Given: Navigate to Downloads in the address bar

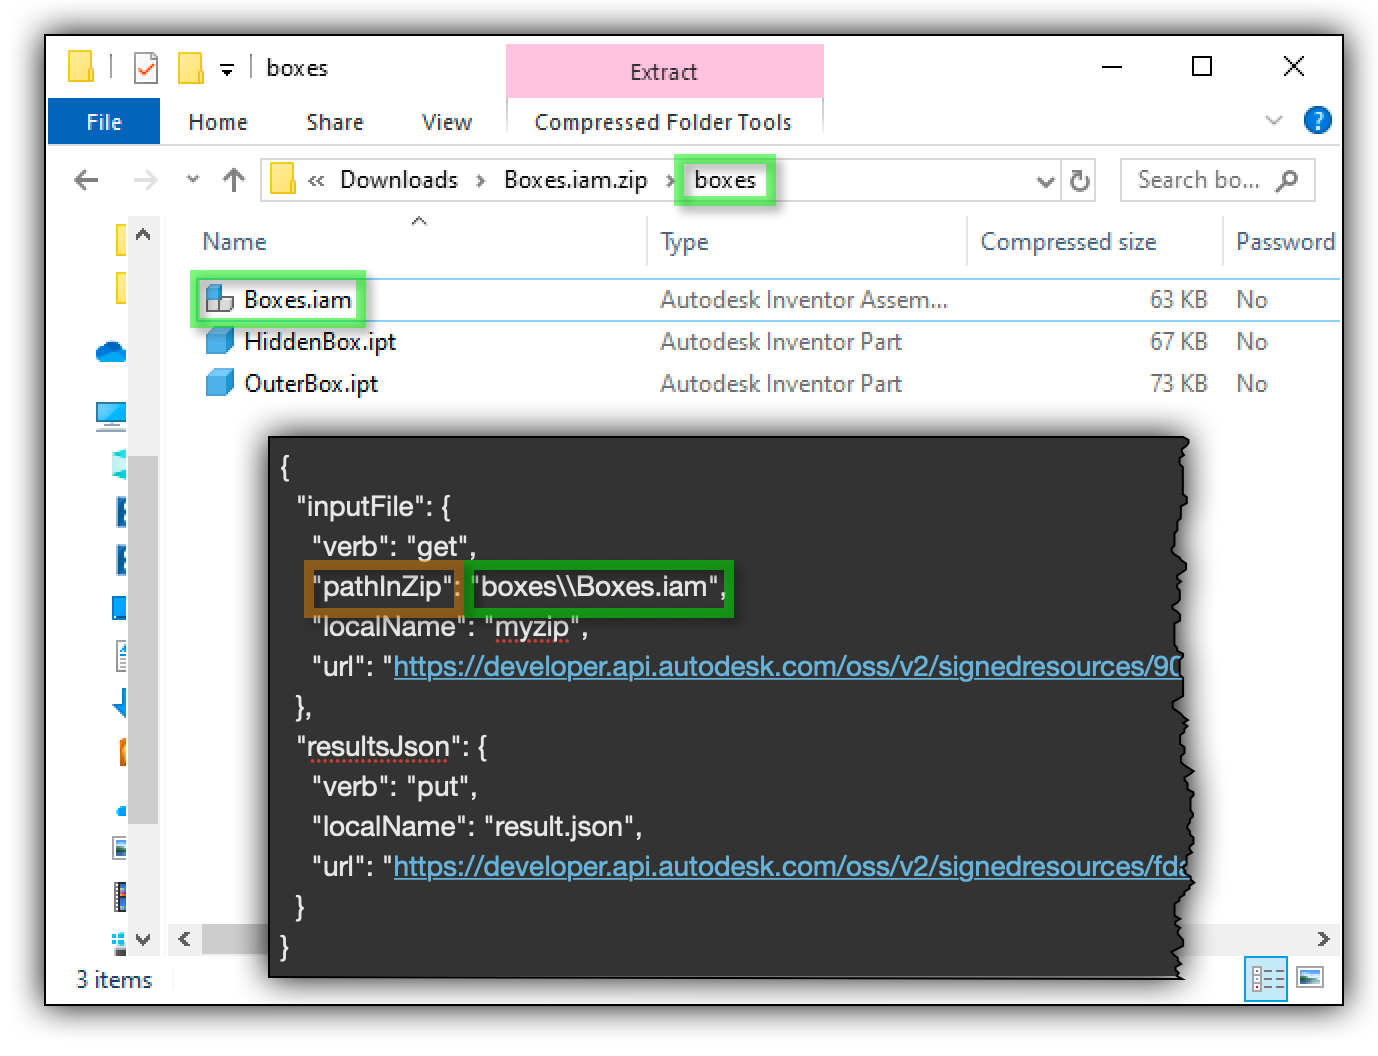Looking at the screenshot, I should (x=399, y=180).
